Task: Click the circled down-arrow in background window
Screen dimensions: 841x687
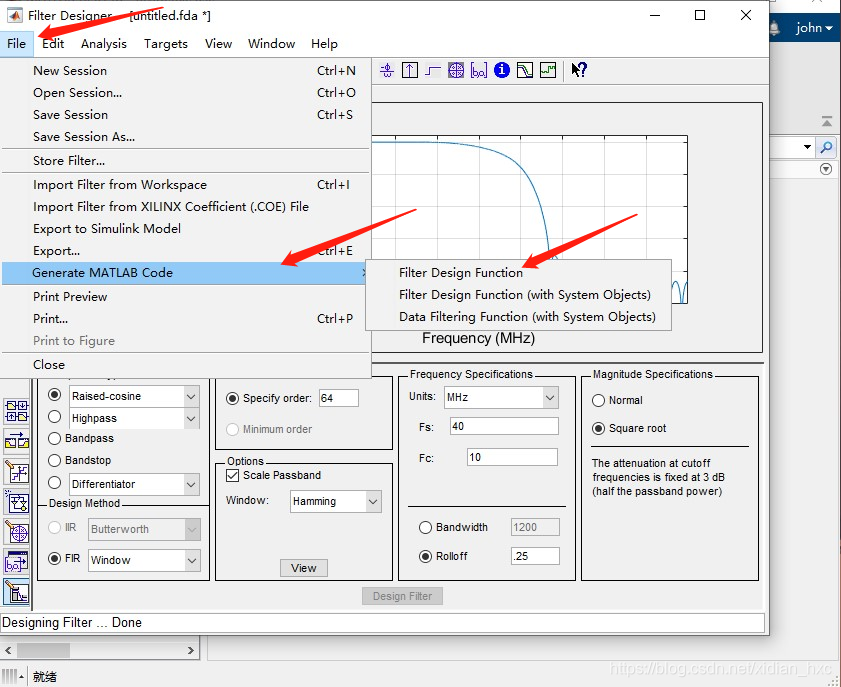Action: pos(826,169)
